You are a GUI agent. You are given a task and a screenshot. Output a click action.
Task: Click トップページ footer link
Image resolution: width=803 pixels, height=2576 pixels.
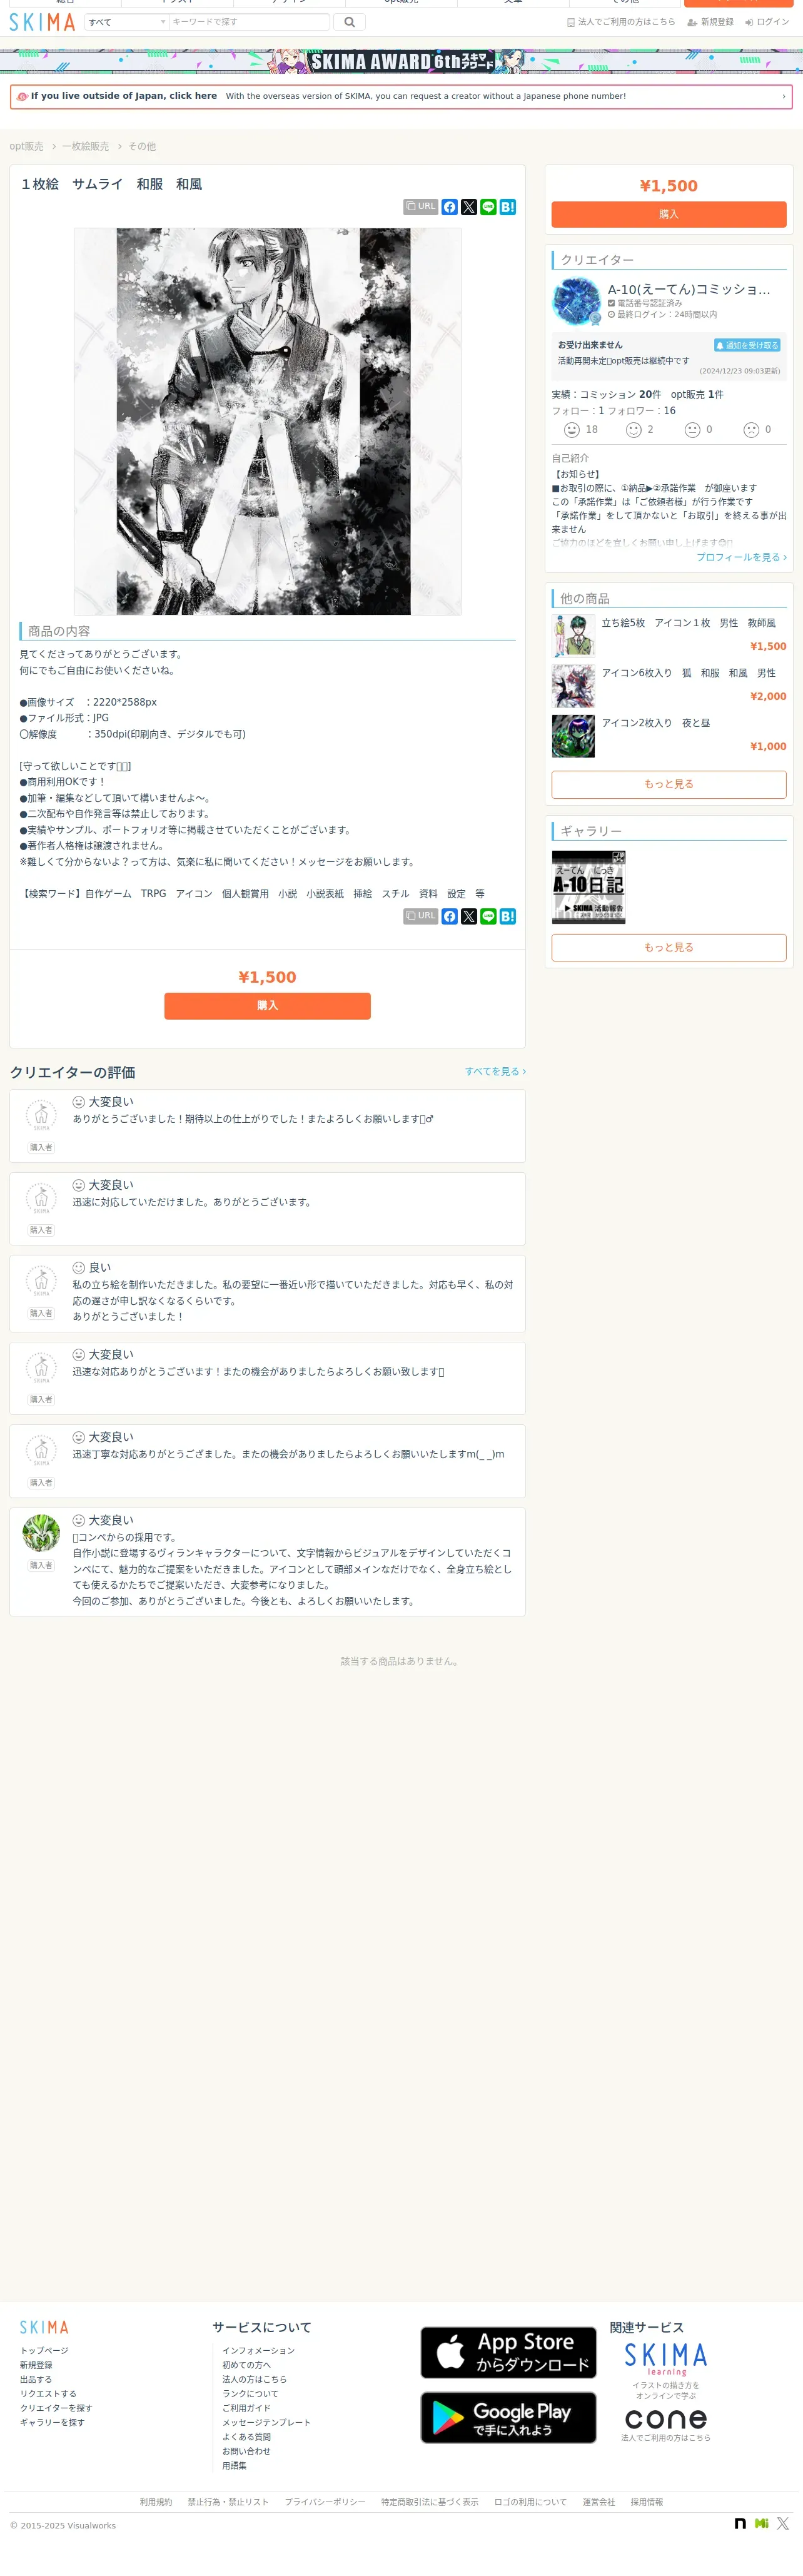tap(44, 2350)
